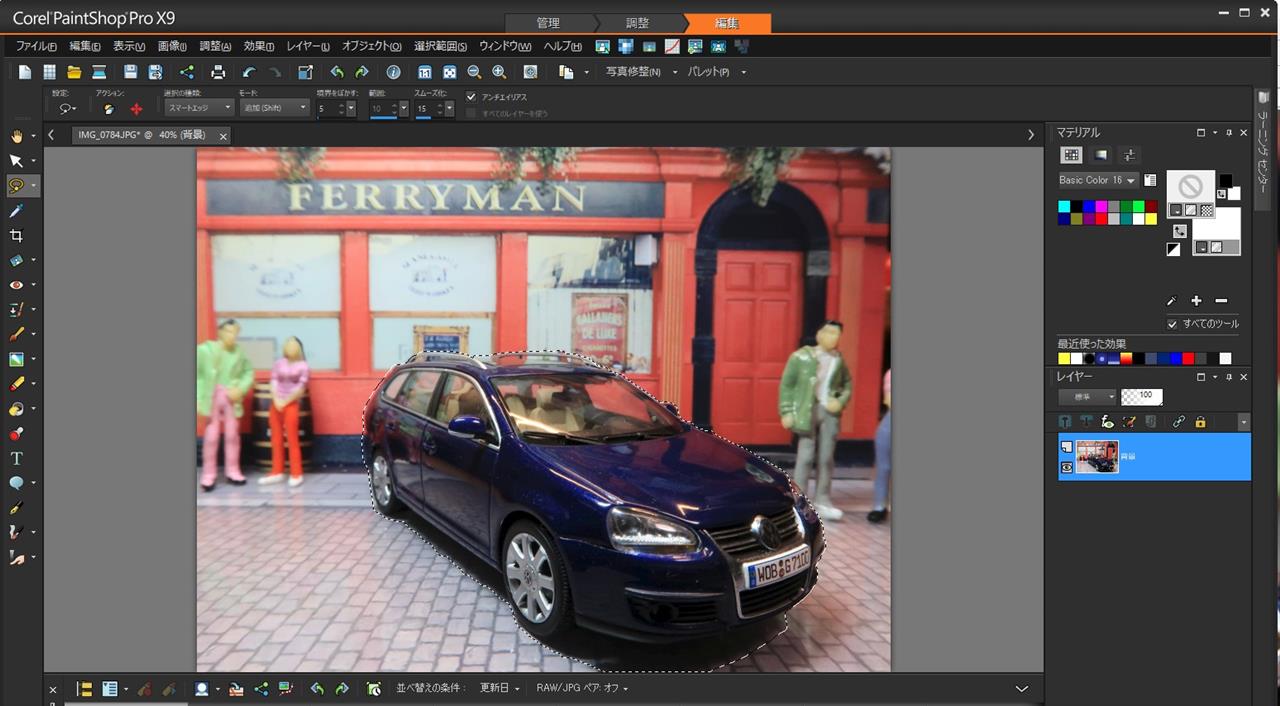
Task: Click the Share icon in toolbar
Action: click(x=187, y=72)
